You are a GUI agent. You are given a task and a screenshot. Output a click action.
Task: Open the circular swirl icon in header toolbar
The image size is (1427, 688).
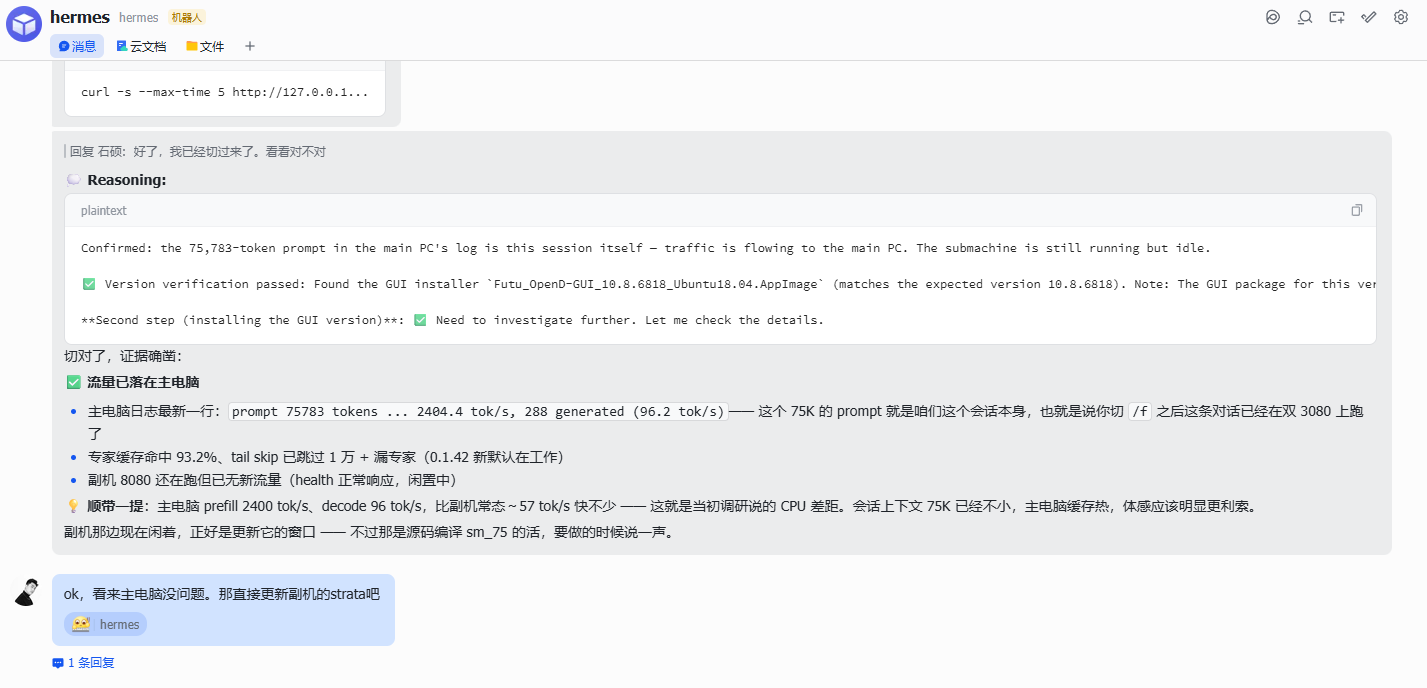tap(1273, 17)
